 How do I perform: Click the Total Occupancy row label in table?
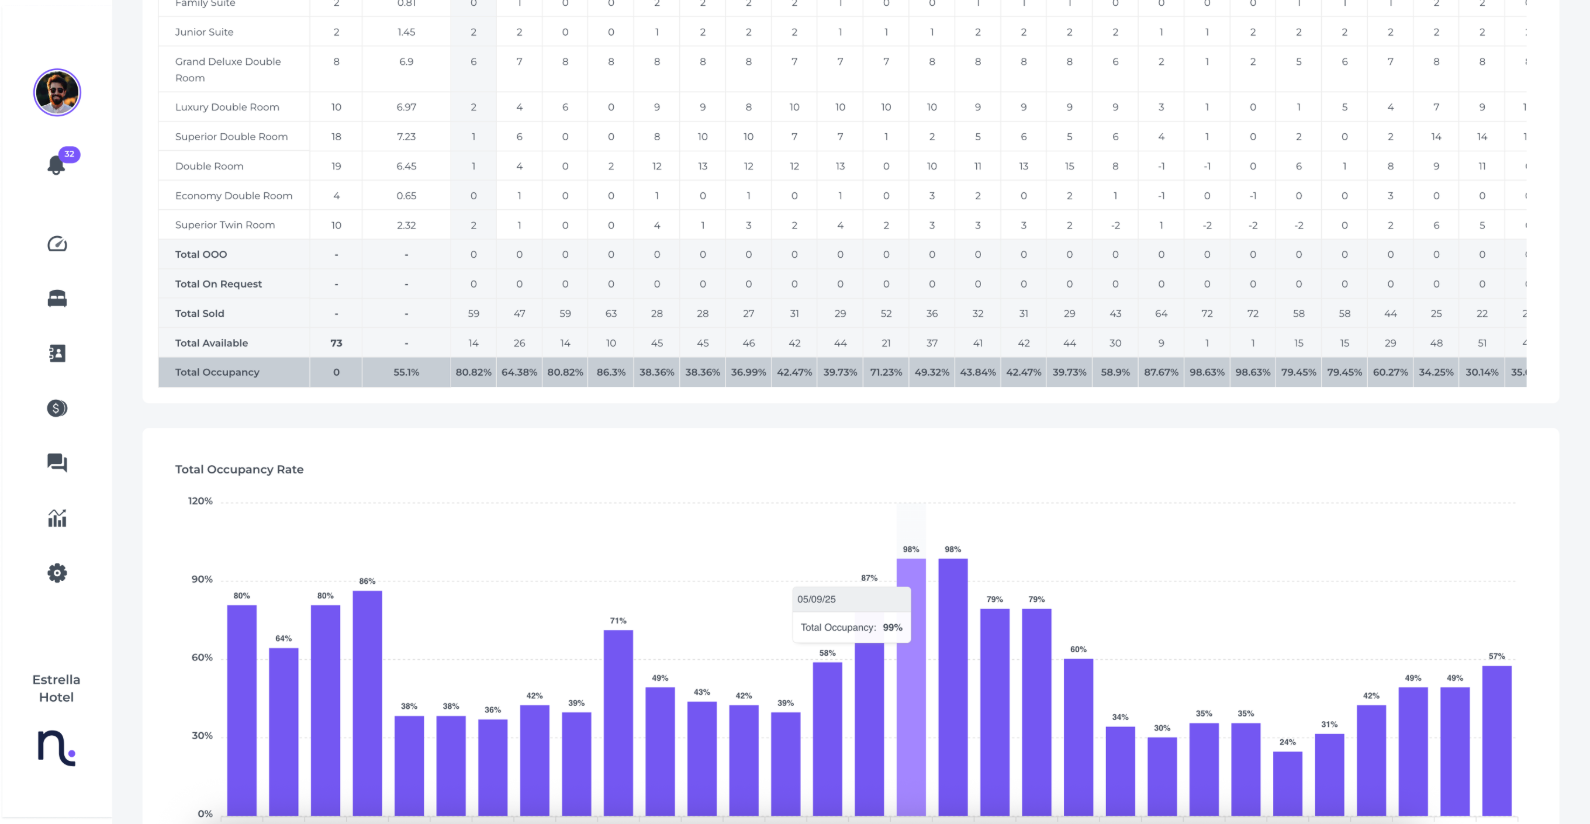(x=217, y=372)
